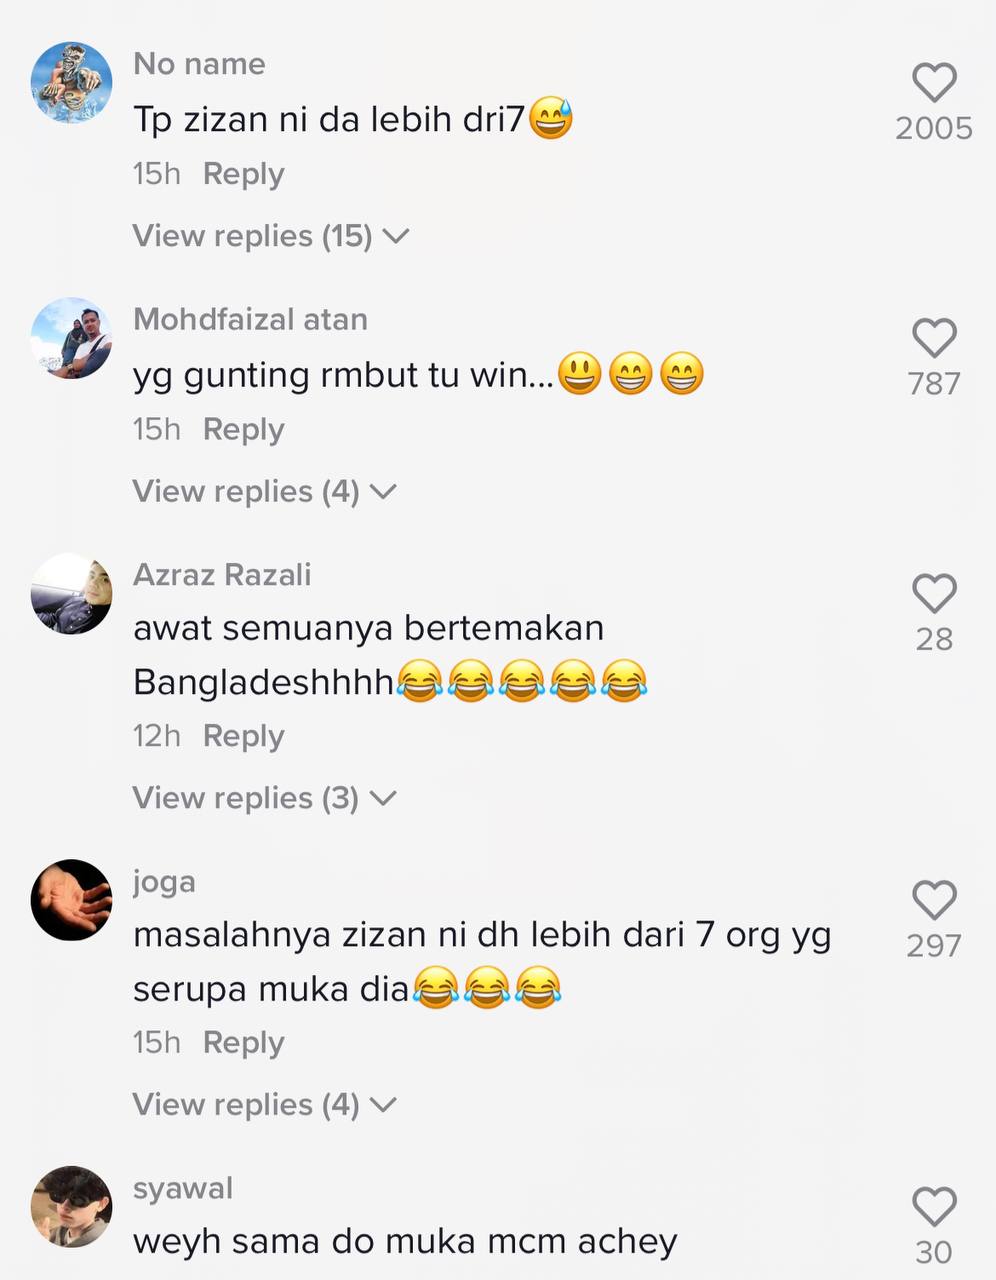Reply to joga's comment
Screen dimensions: 996x1280
pos(243,1043)
